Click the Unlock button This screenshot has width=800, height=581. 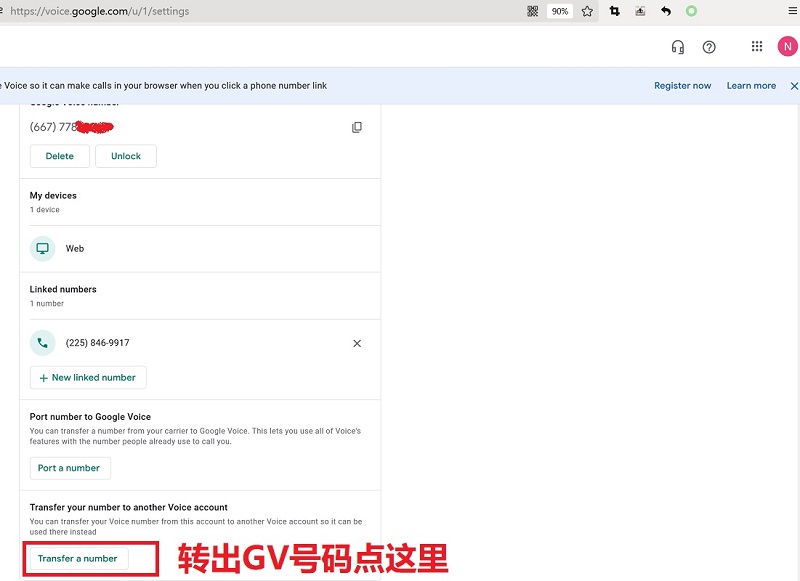tap(126, 156)
